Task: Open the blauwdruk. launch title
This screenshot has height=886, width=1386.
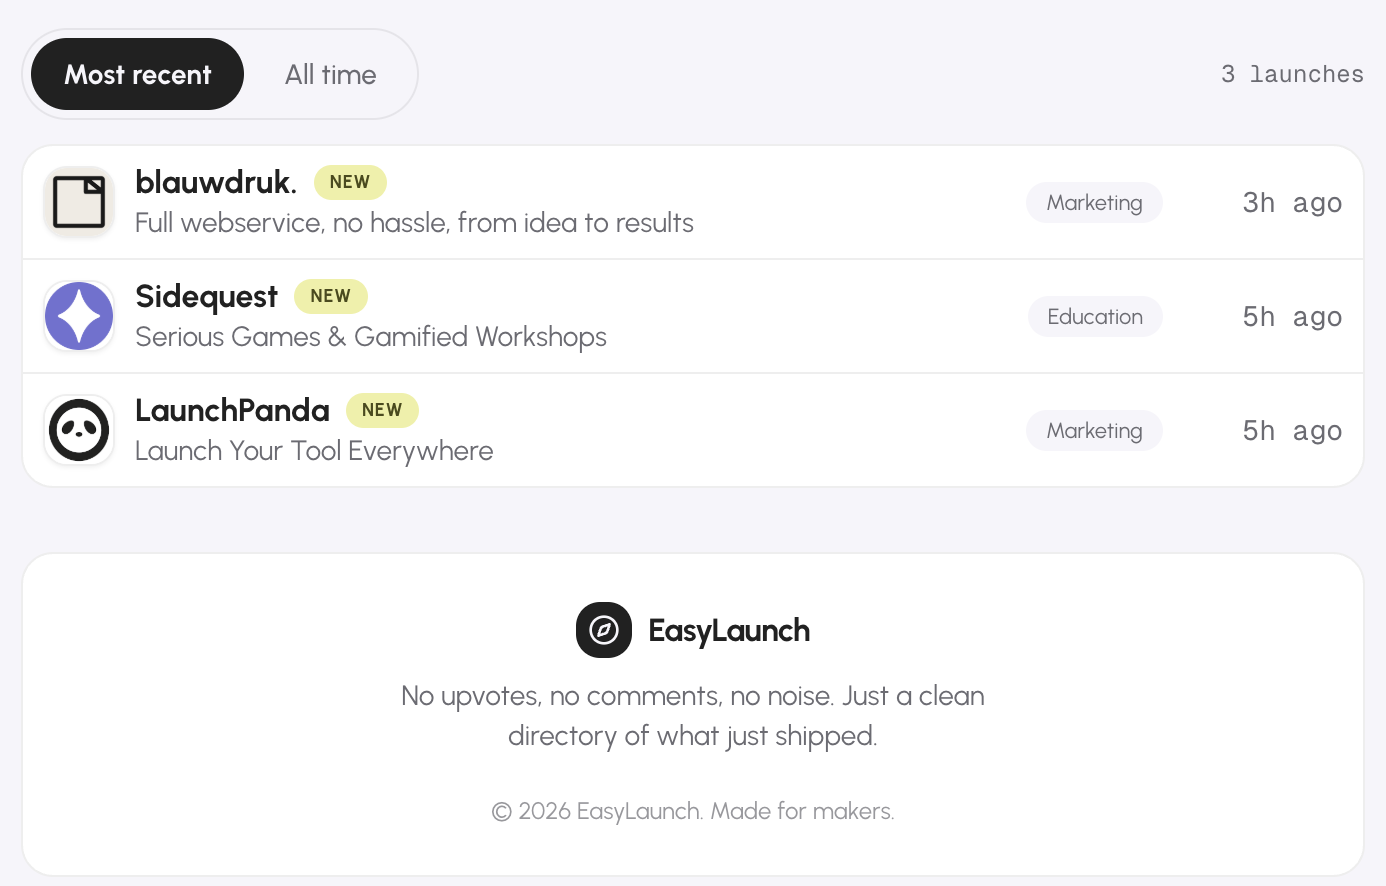Action: pos(216,182)
